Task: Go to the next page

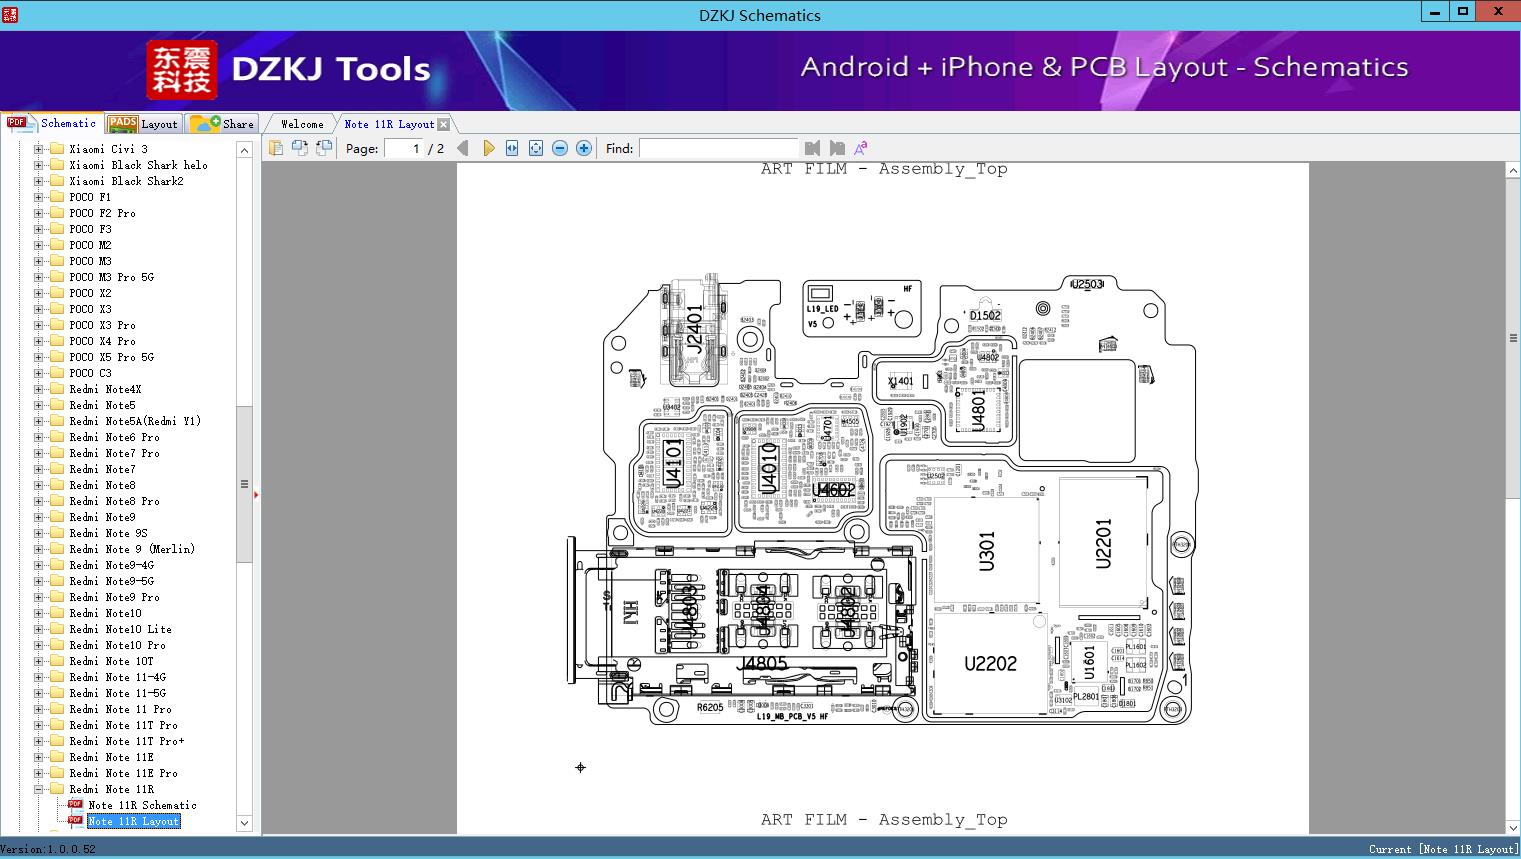Action: 488,148
